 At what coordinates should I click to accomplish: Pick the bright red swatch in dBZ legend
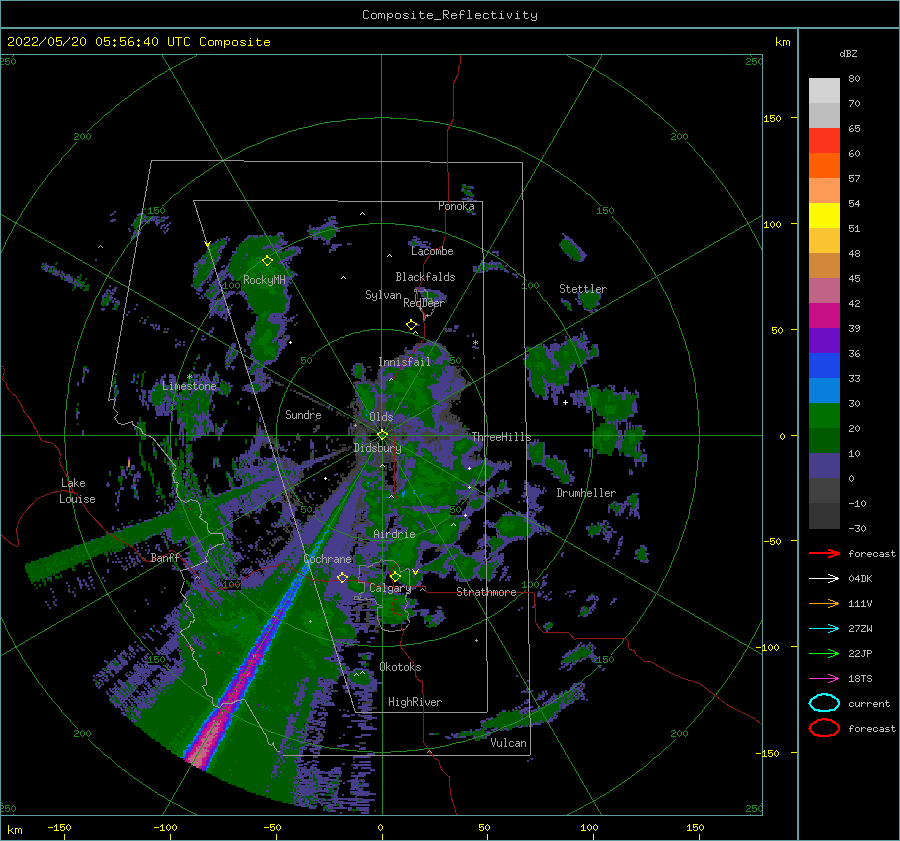tap(824, 141)
